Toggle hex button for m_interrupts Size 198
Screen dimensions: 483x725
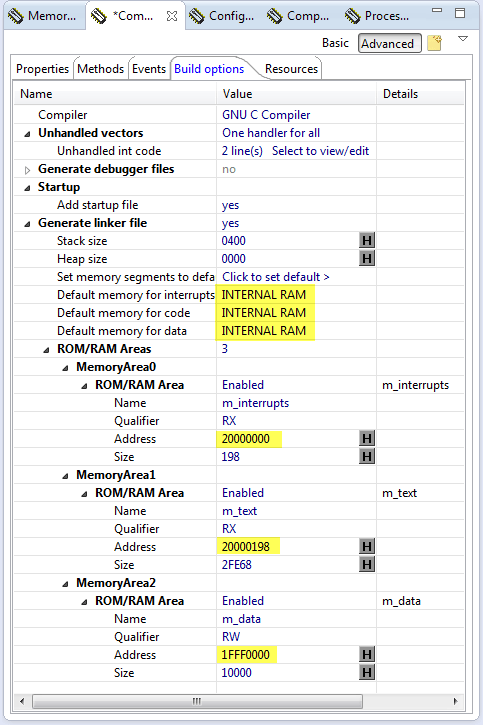[x=367, y=456]
